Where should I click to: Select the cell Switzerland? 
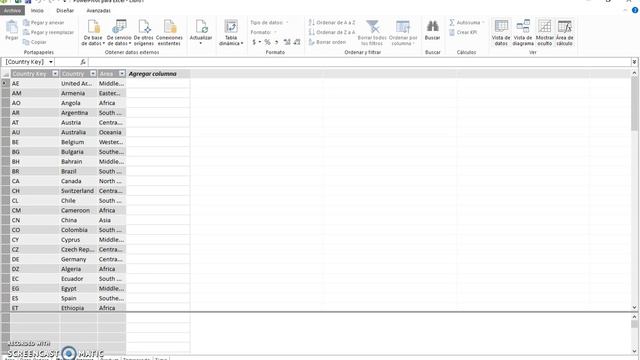tap(78, 191)
